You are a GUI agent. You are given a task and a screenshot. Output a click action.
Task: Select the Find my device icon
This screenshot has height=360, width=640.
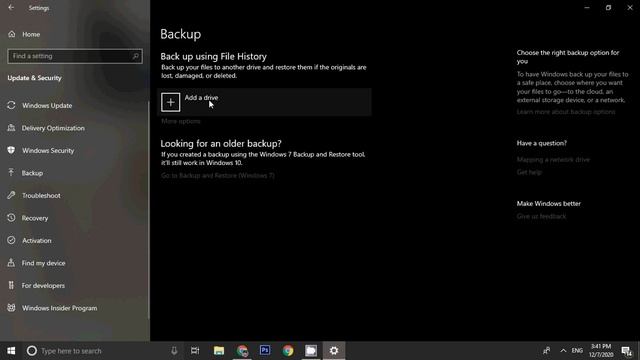(x=11, y=263)
